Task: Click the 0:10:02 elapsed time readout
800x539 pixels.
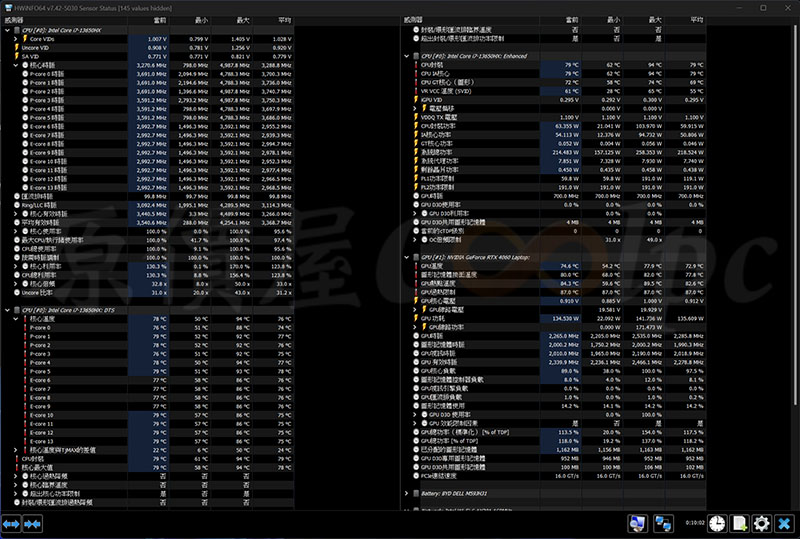Action: [694, 523]
